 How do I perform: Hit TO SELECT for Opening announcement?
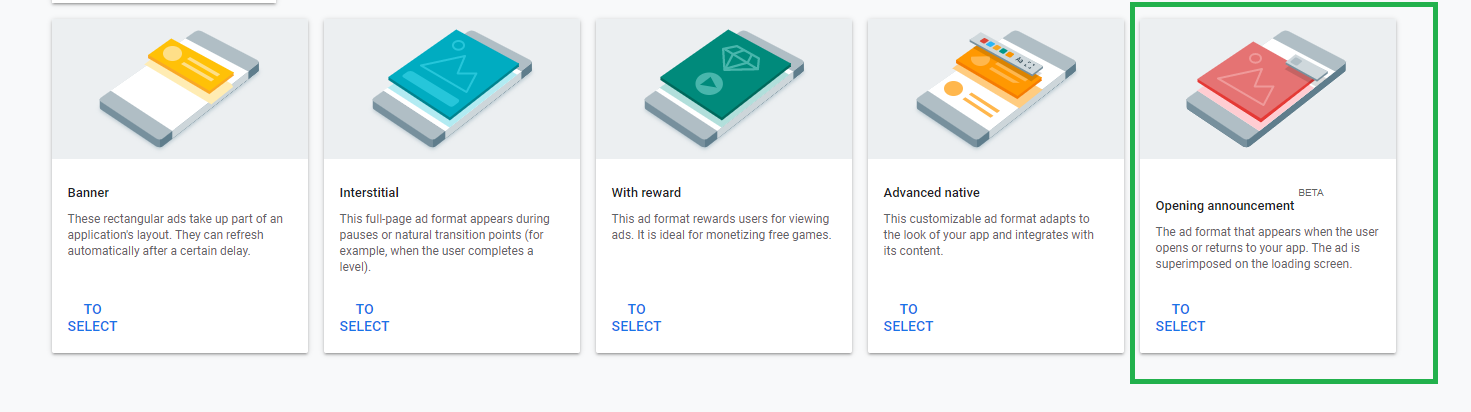click(1180, 318)
